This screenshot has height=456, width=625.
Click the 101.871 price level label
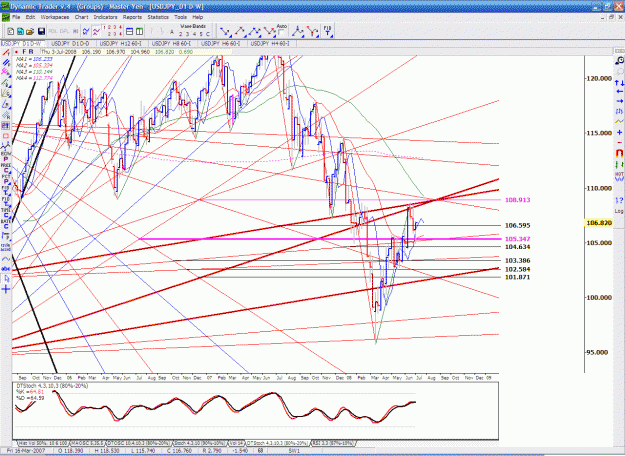[517, 277]
